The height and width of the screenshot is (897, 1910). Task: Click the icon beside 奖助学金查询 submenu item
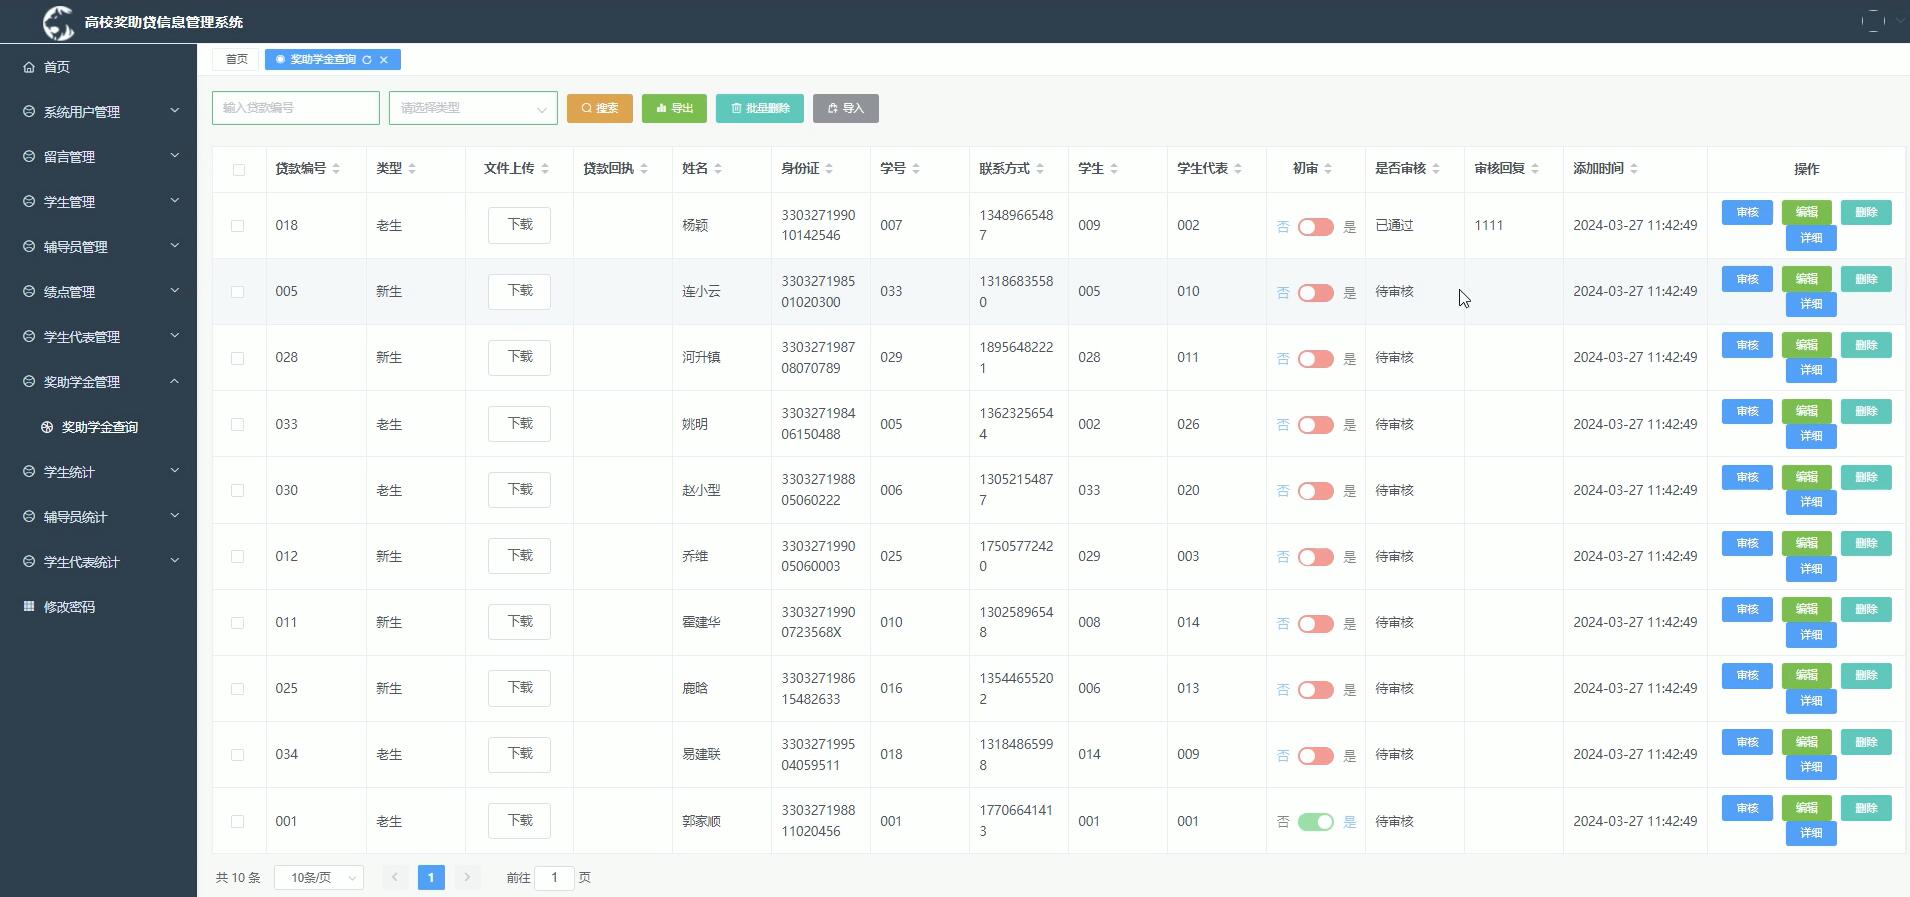coord(47,427)
